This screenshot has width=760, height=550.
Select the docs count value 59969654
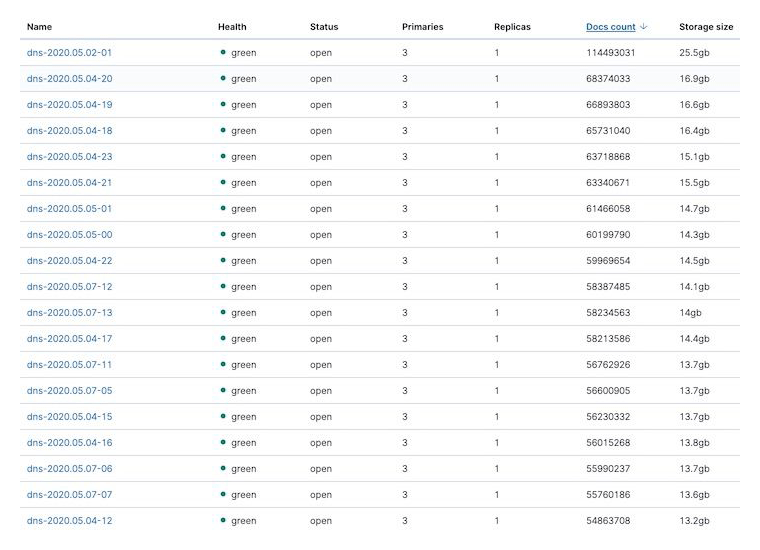[x=608, y=261]
